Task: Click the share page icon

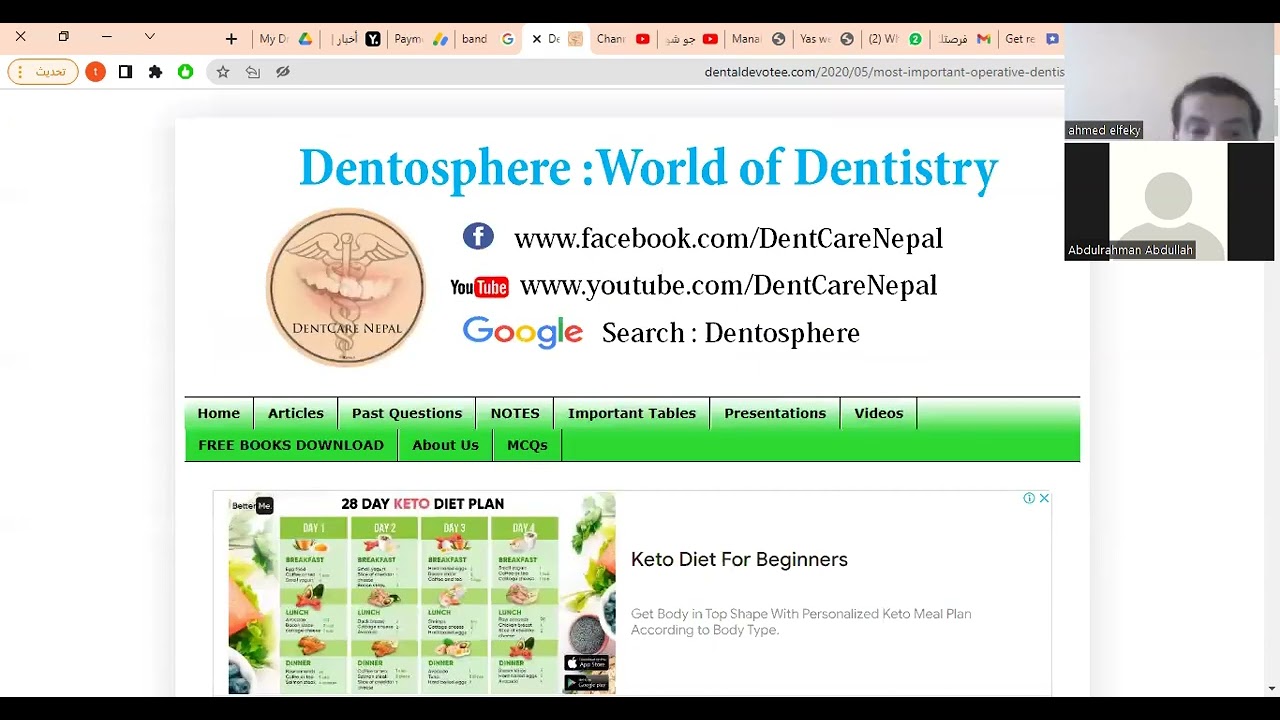Action: [253, 72]
